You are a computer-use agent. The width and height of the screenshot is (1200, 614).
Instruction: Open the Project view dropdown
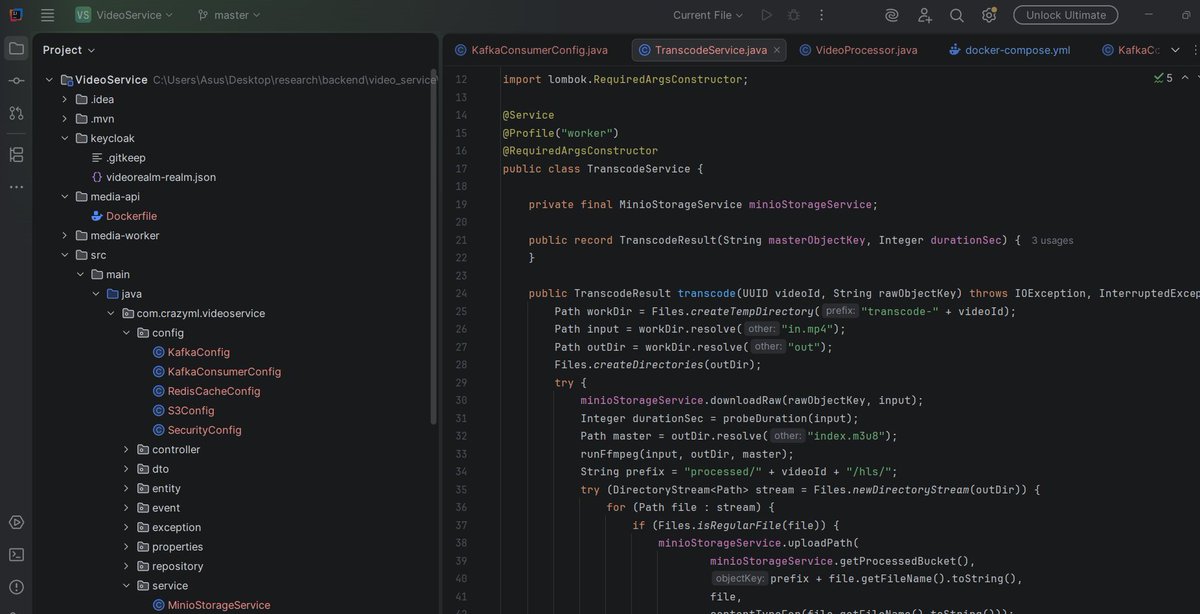click(x=69, y=50)
